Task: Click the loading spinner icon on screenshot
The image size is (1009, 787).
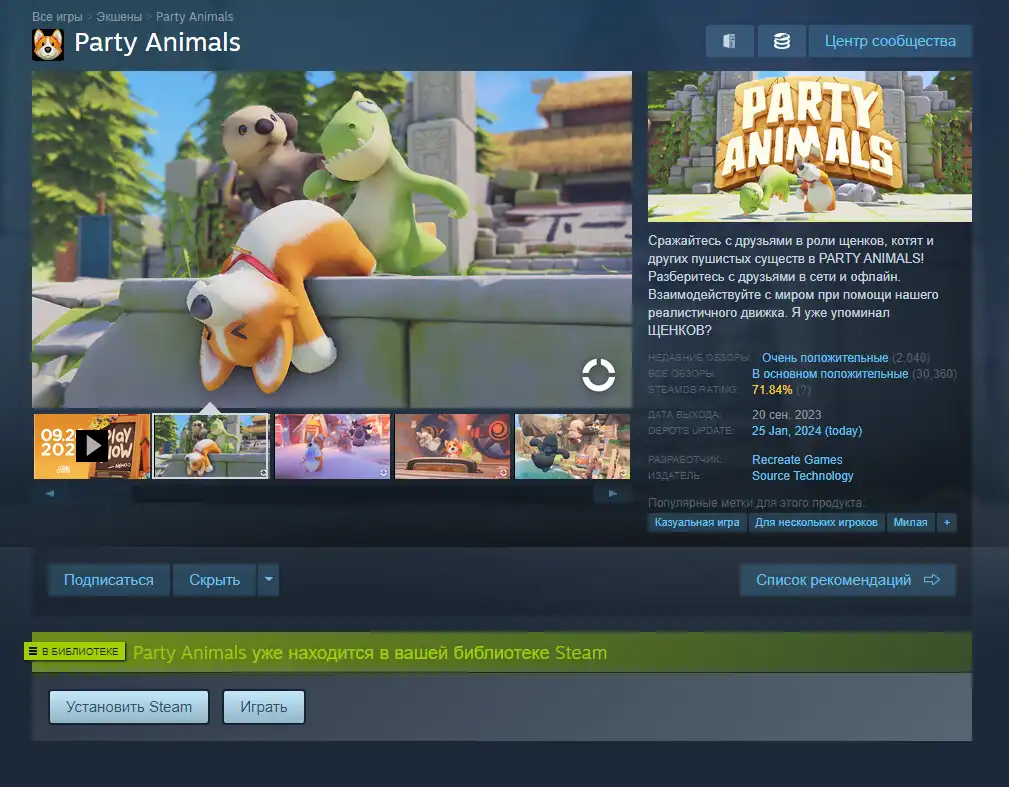Action: point(598,375)
